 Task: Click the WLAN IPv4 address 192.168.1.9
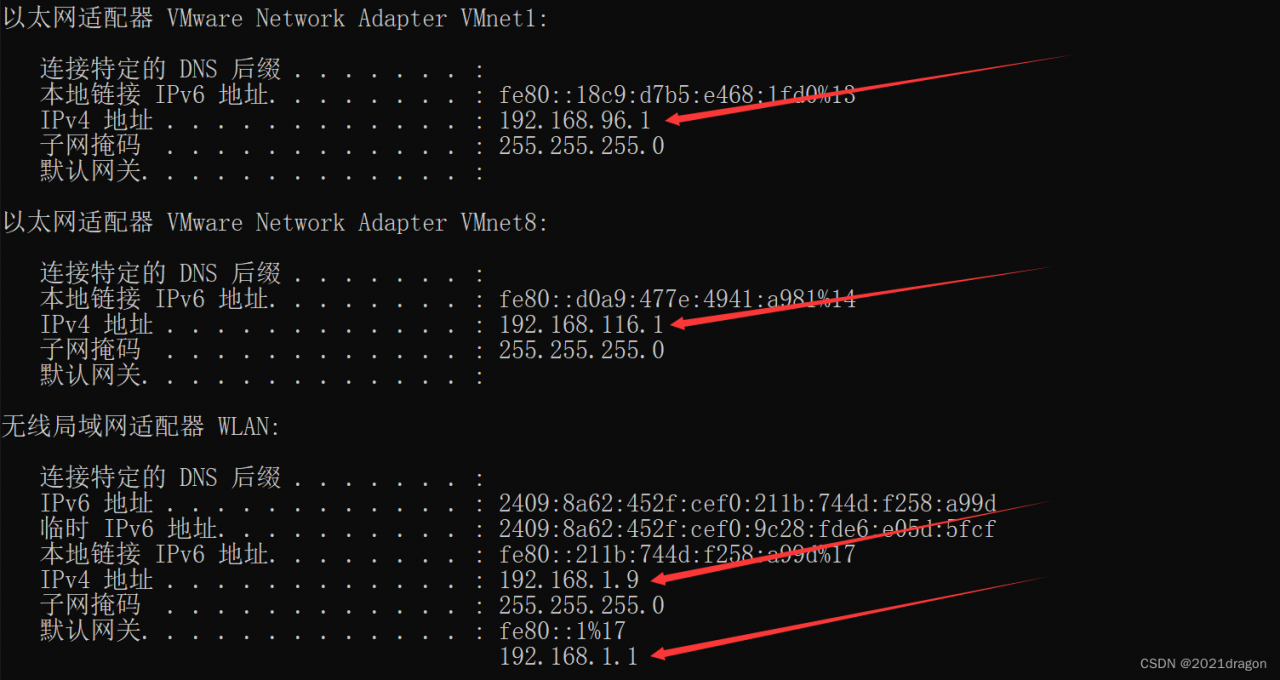[x=568, y=580]
